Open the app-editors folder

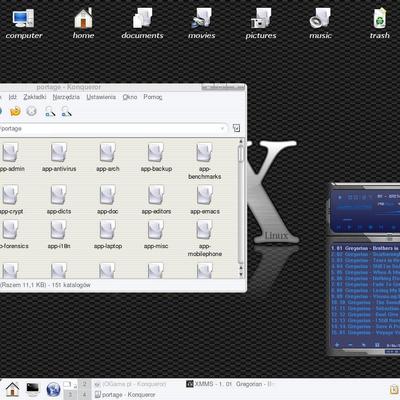click(156, 200)
